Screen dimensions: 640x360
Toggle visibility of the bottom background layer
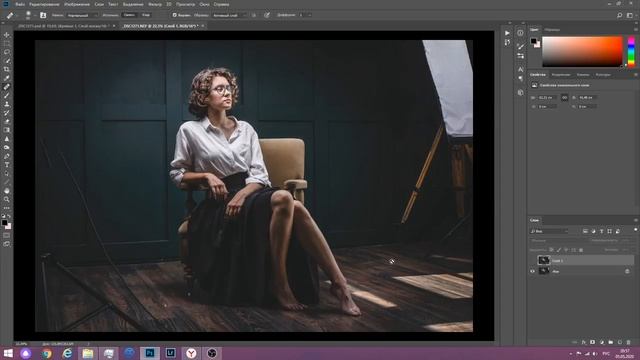pos(532,271)
